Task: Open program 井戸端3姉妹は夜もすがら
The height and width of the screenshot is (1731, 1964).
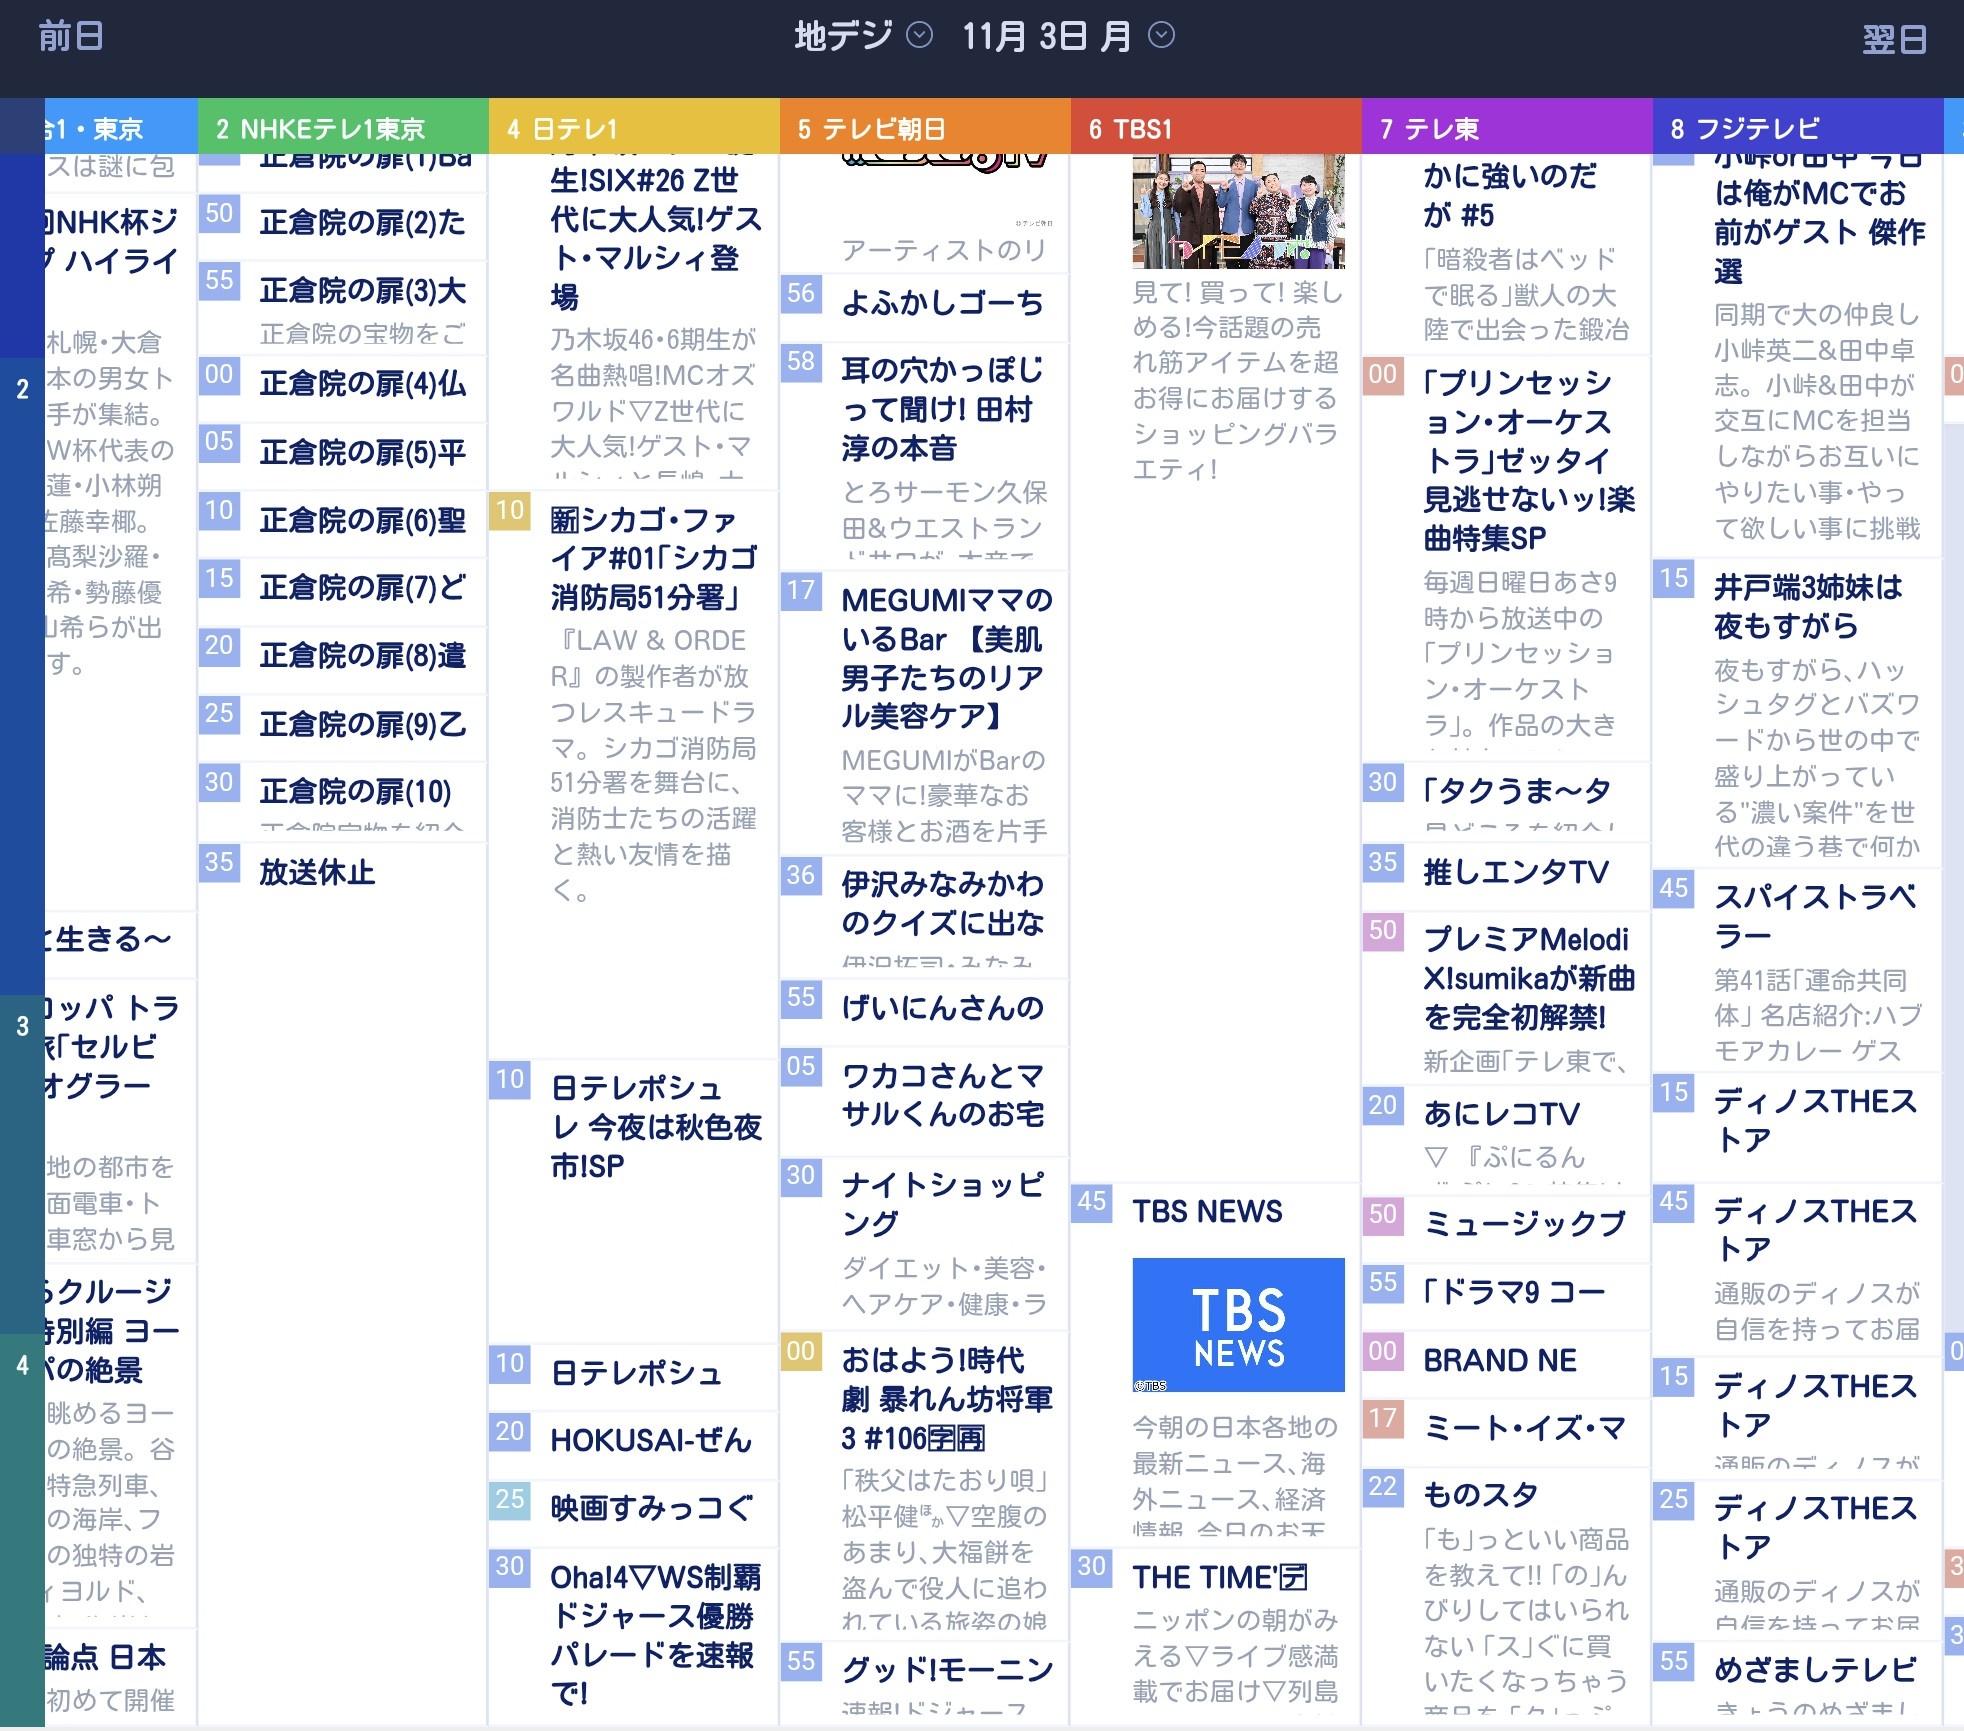Action: (x=1807, y=606)
